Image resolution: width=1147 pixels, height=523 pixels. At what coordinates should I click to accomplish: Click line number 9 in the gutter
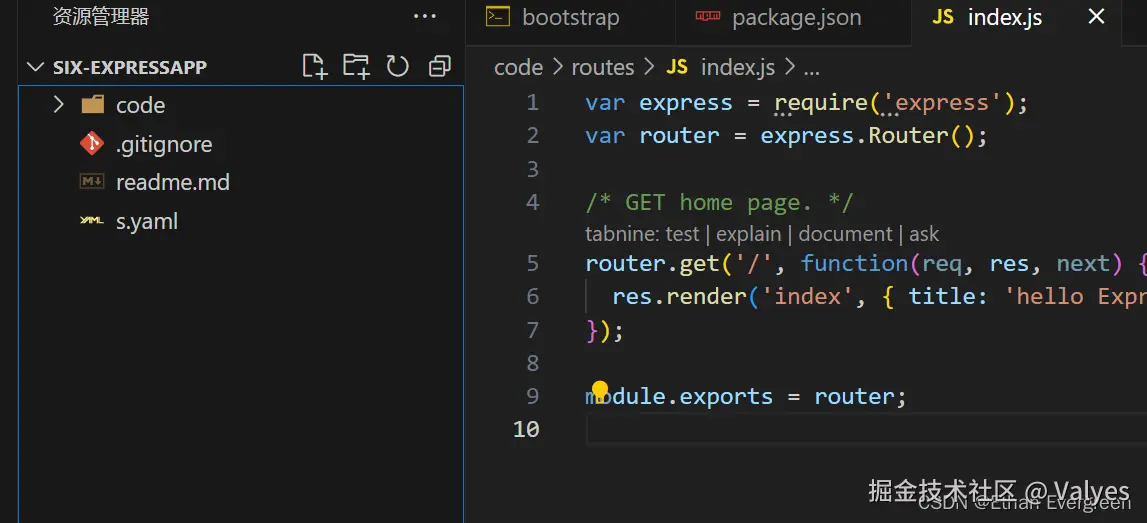(x=532, y=396)
